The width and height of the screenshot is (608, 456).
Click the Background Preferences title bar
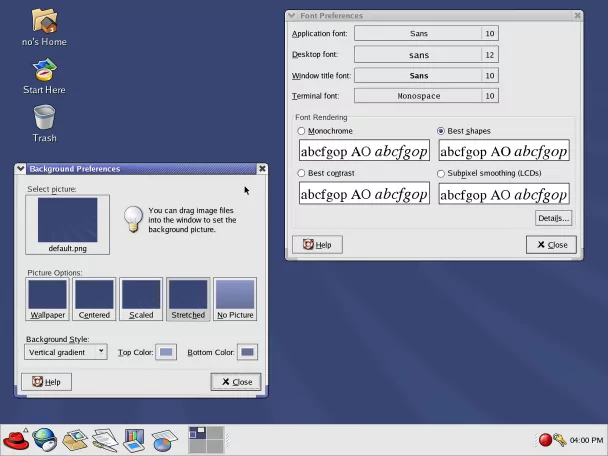tap(141, 169)
